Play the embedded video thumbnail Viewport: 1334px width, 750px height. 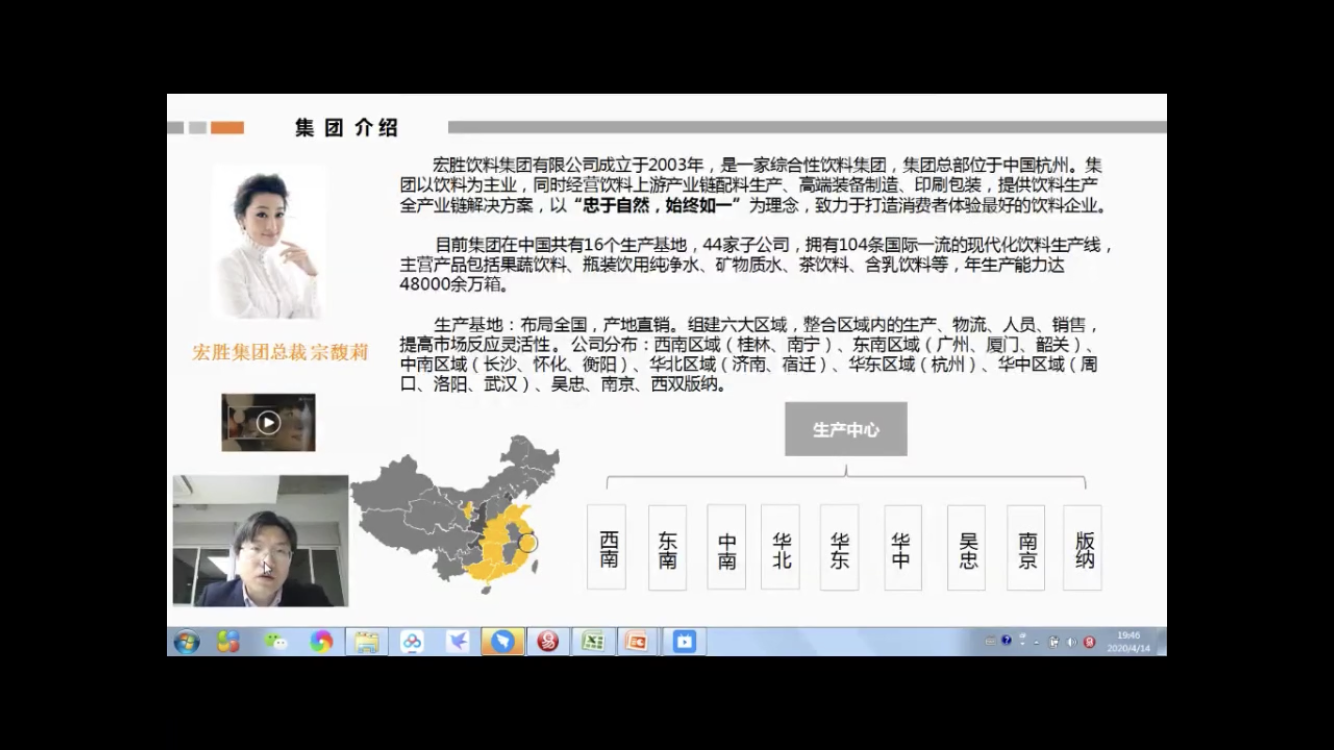pyautogui.click(x=268, y=422)
